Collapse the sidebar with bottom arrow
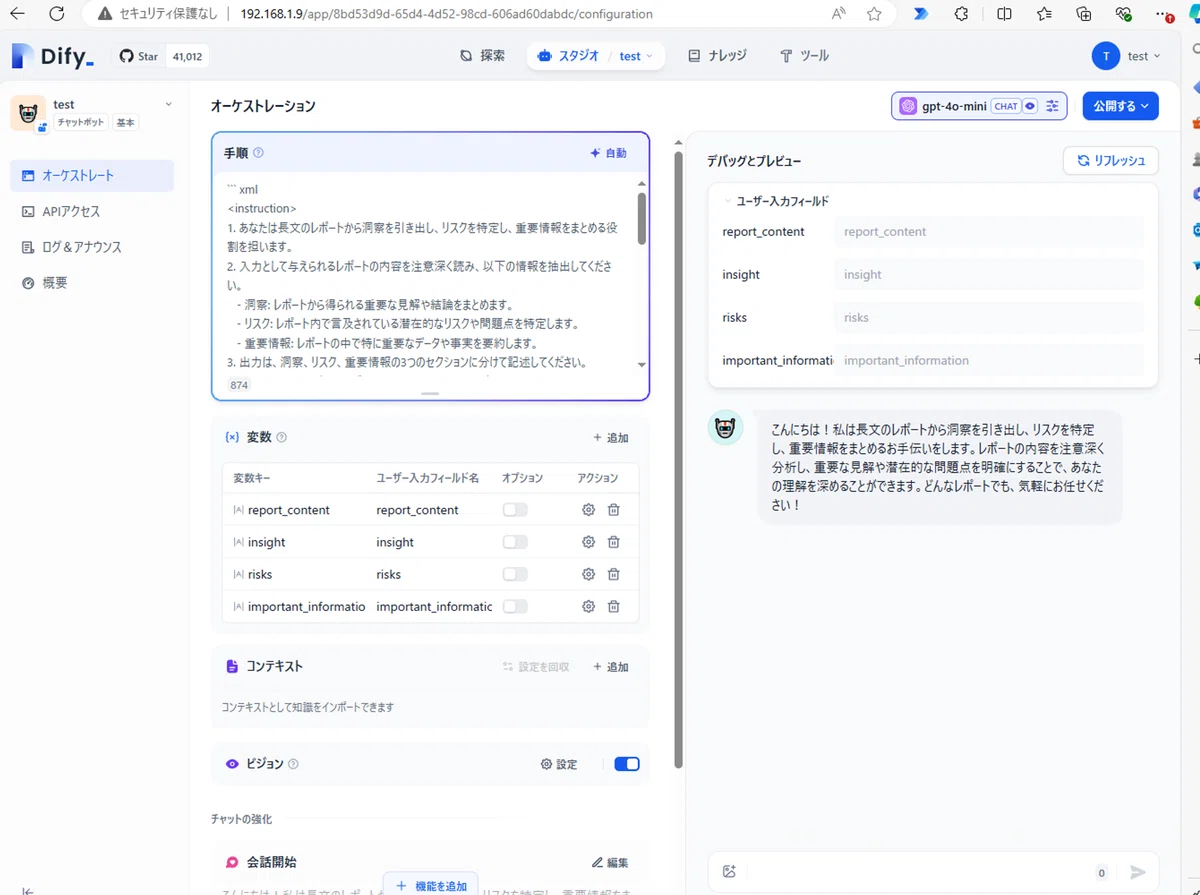 pyautogui.click(x=28, y=890)
